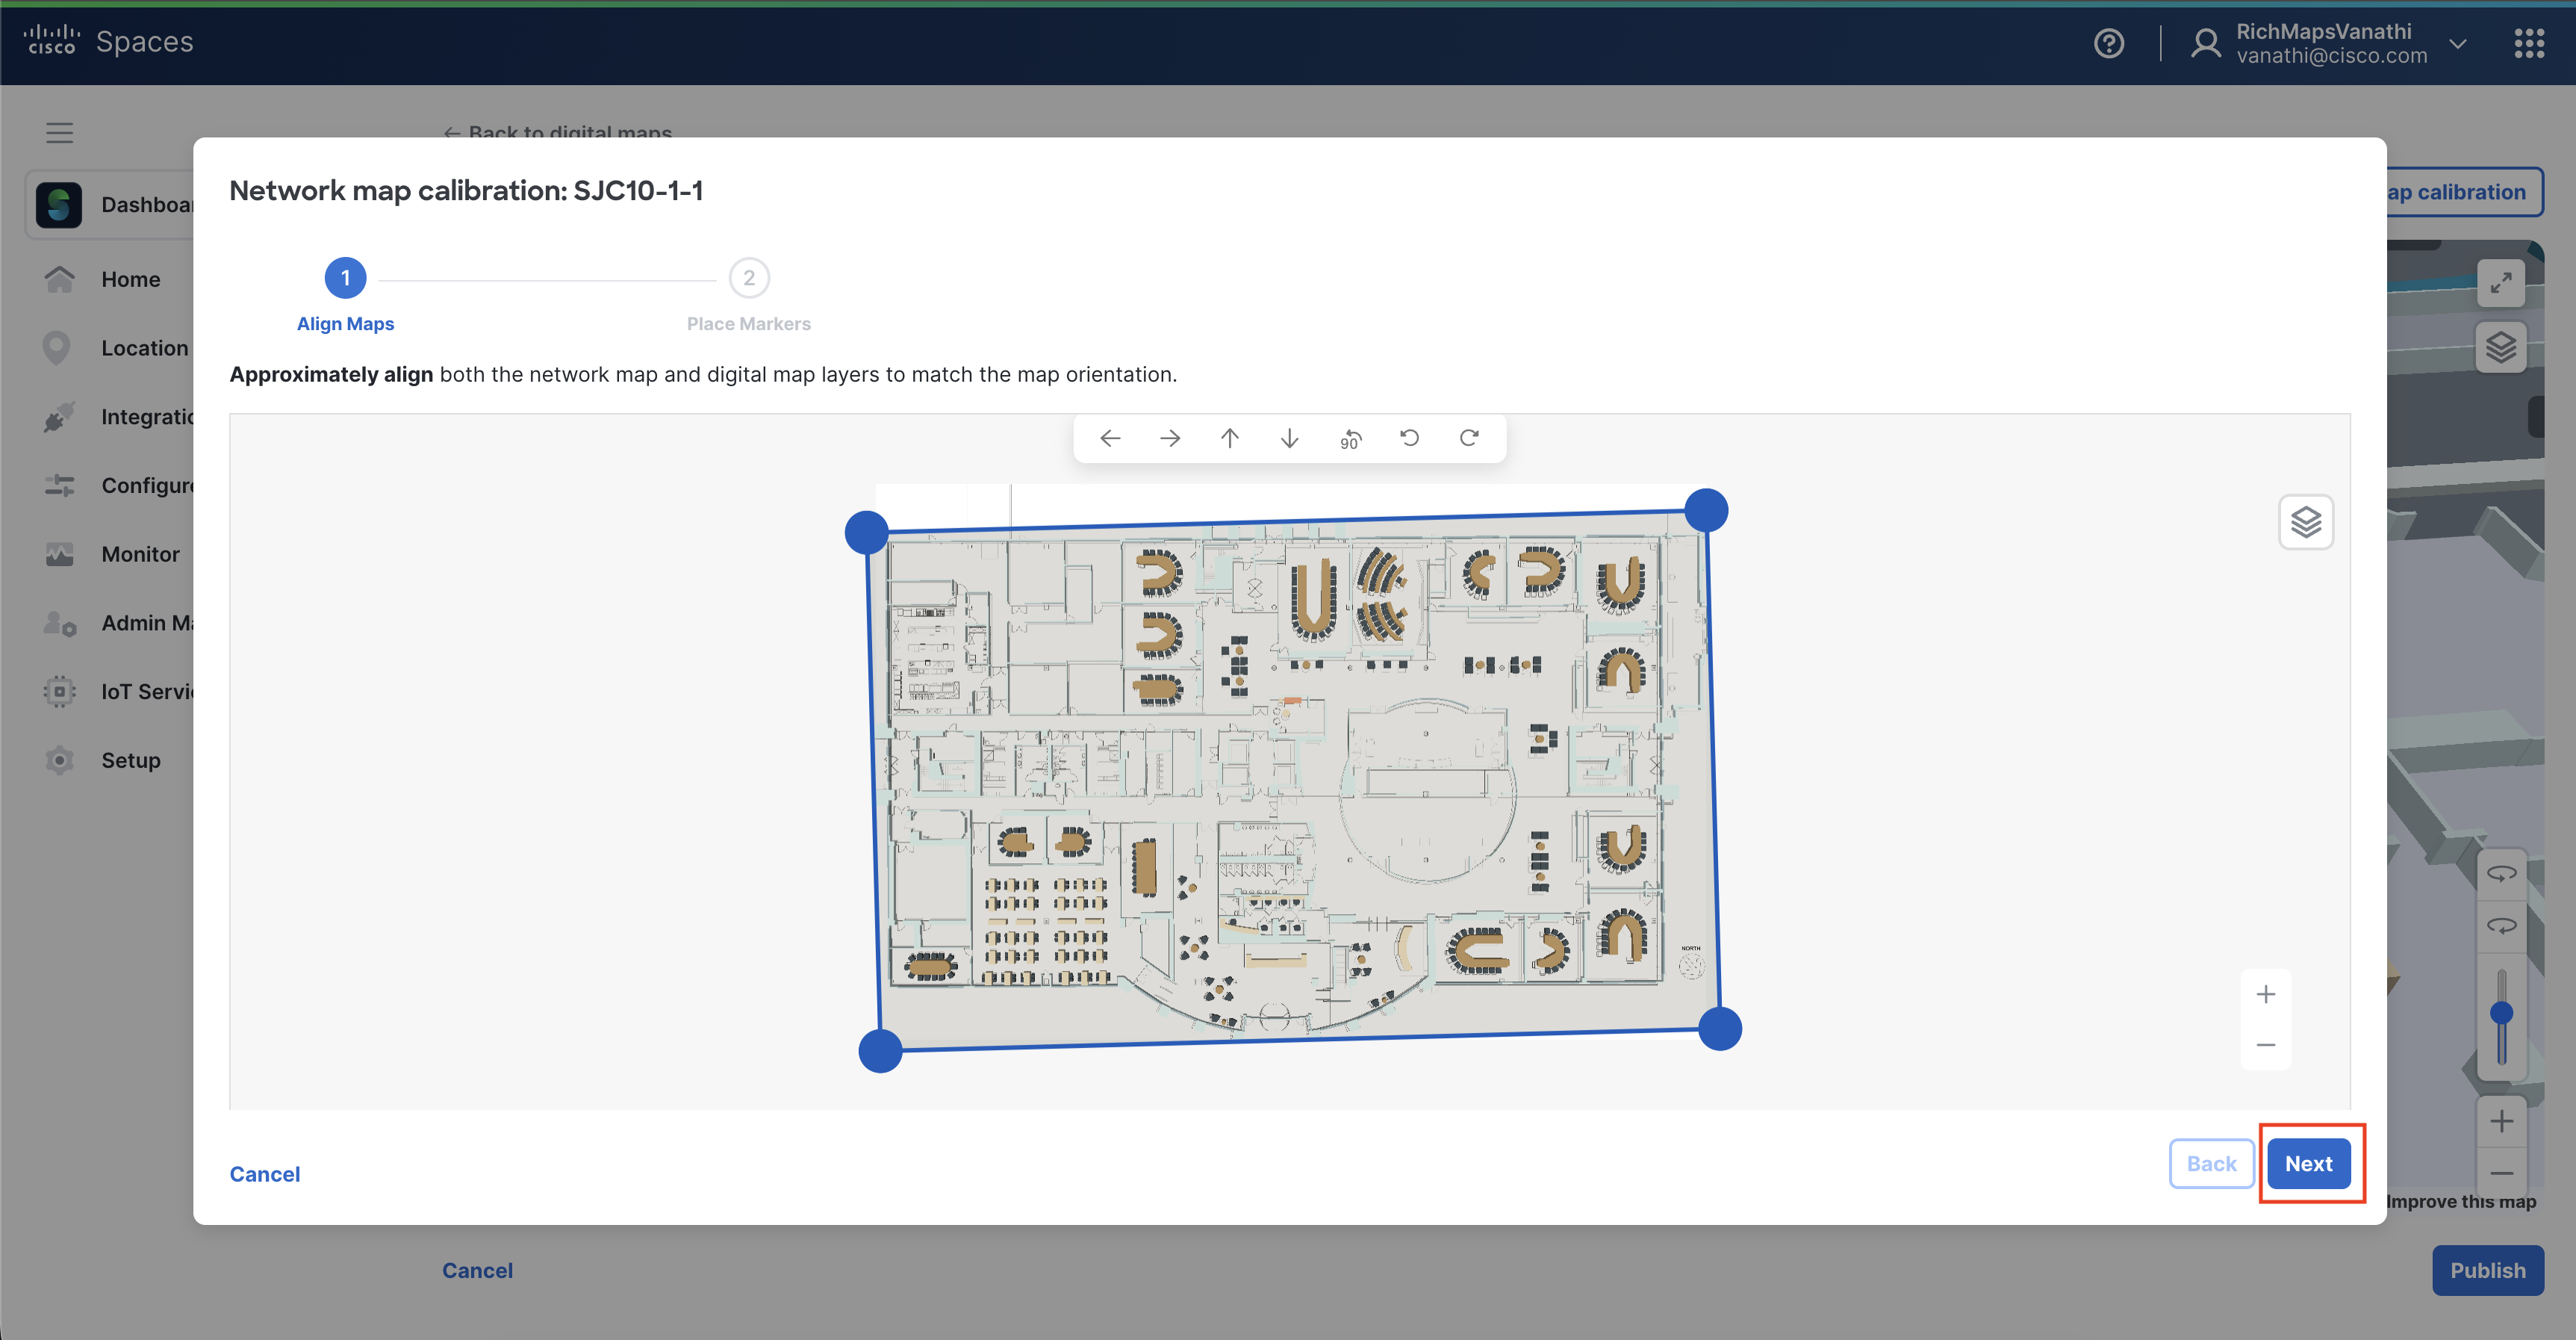Select the top-right blue corner handle
Viewport: 2576px width, 1340px height.
click(1706, 511)
